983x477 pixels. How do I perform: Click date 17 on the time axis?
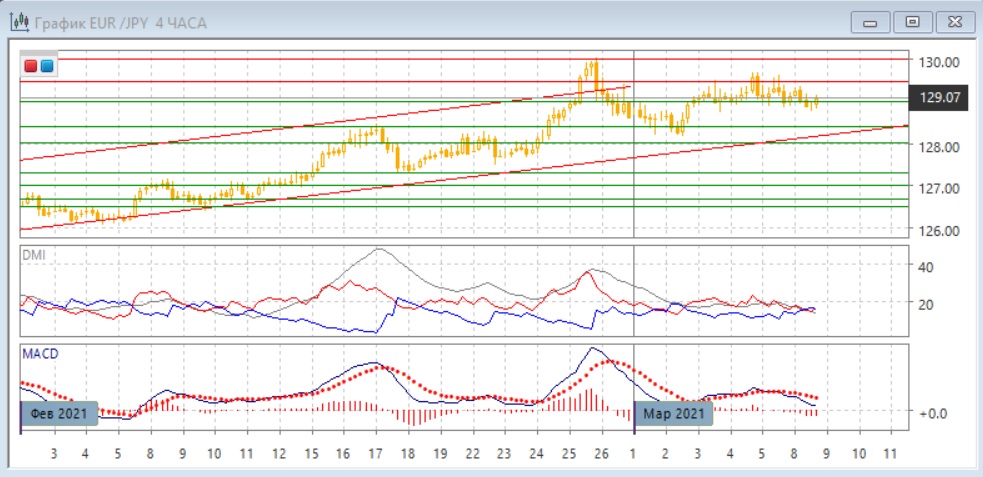coord(374,453)
